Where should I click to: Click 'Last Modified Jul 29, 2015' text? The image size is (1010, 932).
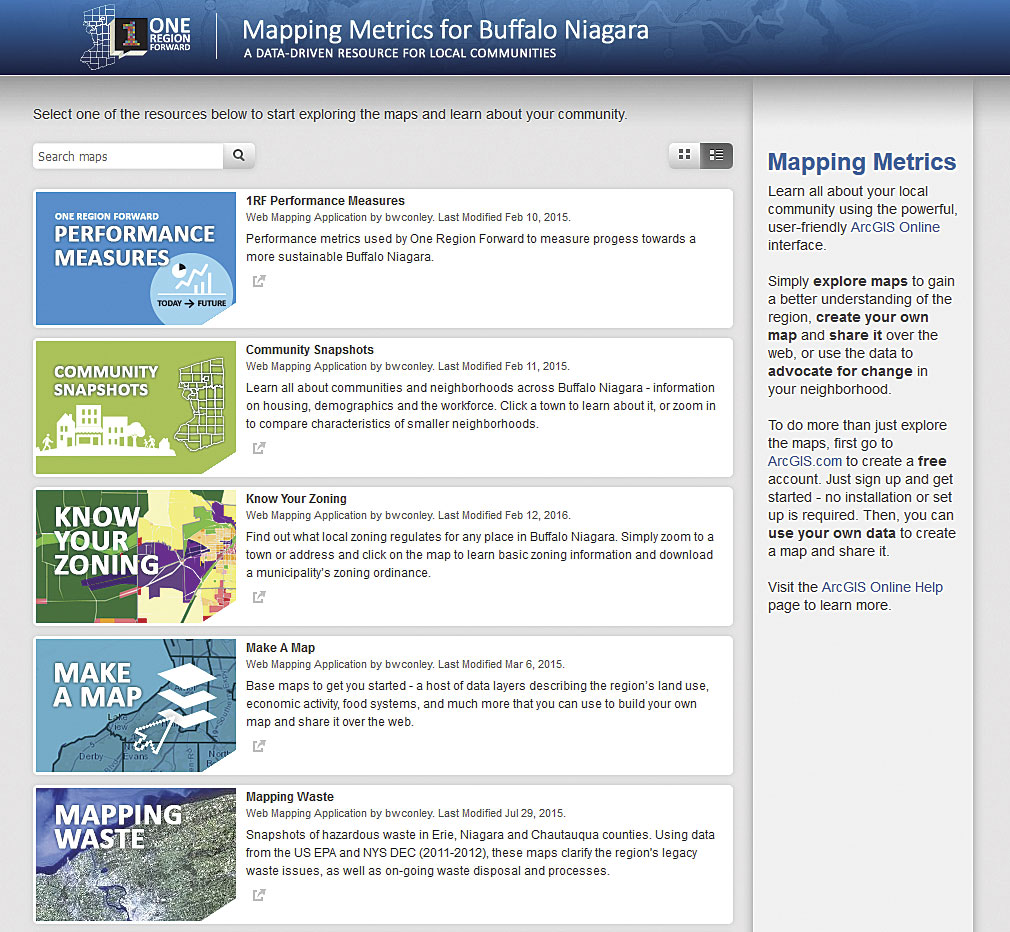[x=502, y=813]
